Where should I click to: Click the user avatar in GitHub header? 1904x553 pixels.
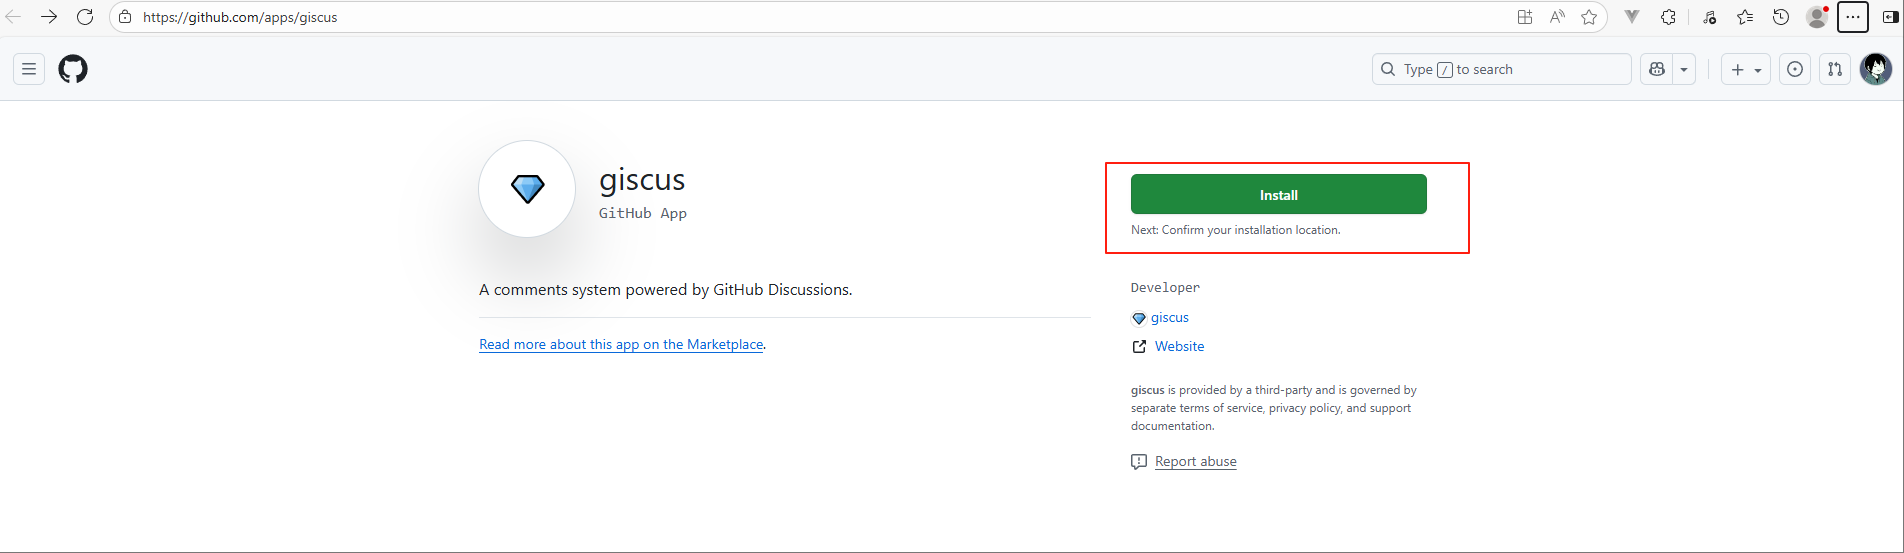click(1875, 69)
